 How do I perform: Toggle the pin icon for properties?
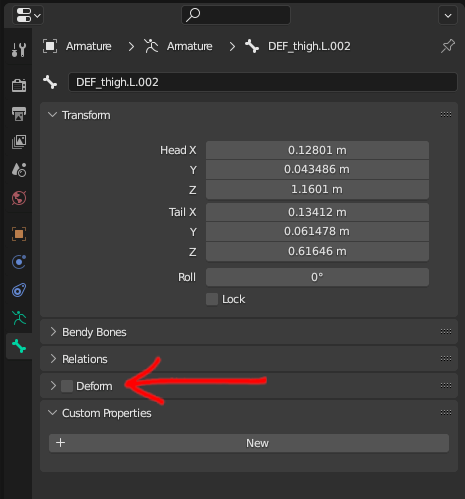pos(448,46)
